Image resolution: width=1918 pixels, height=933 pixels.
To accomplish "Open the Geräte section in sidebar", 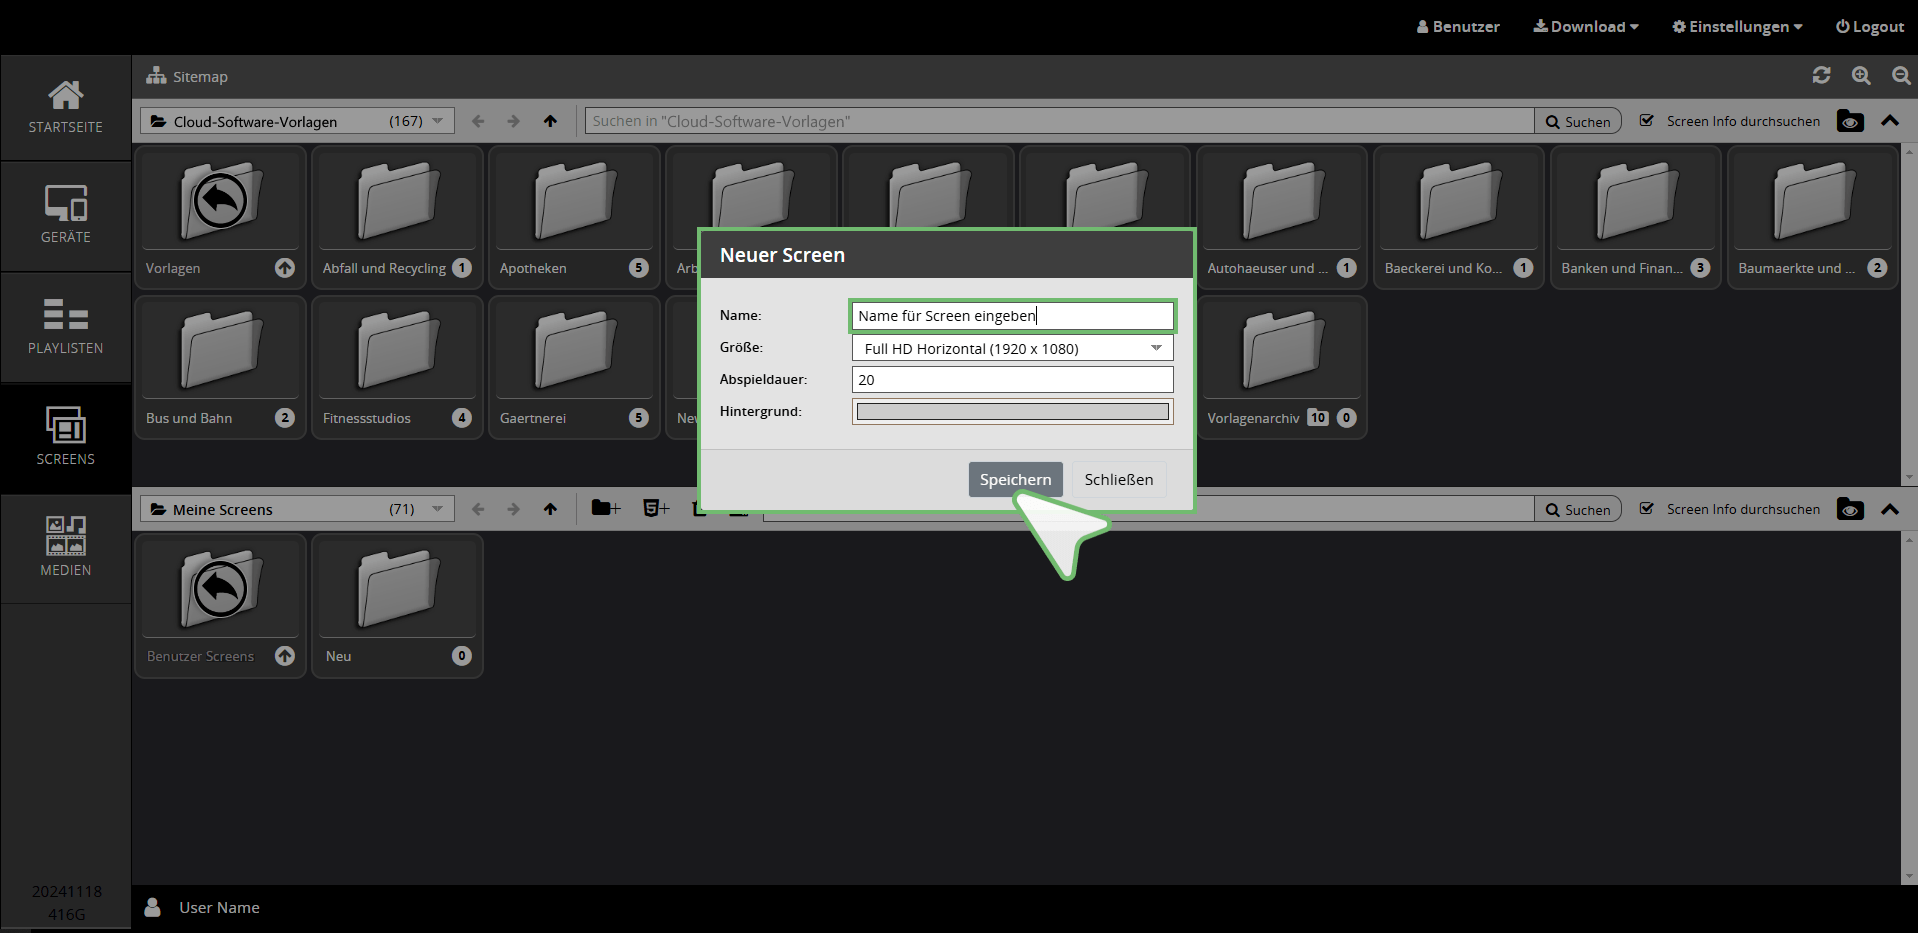I will [65, 215].
